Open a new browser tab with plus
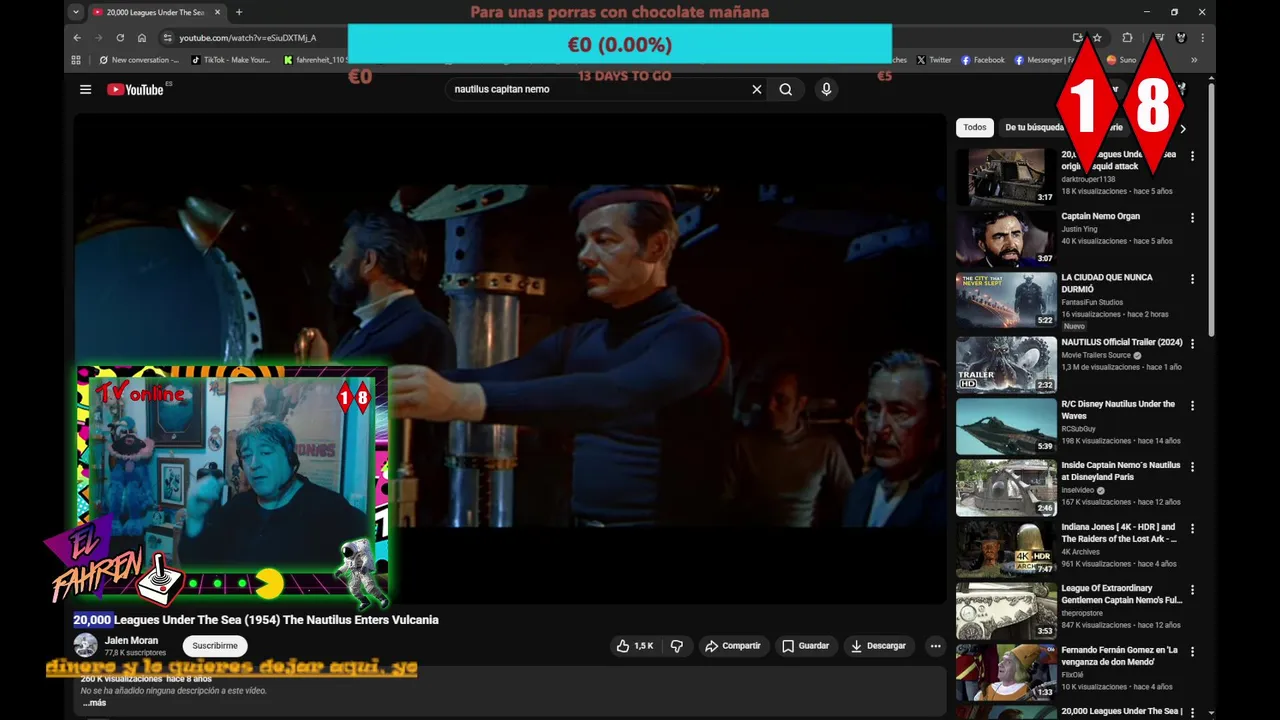Image resolution: width=1280 pixels, height=720 pixels. click(239, 12)
